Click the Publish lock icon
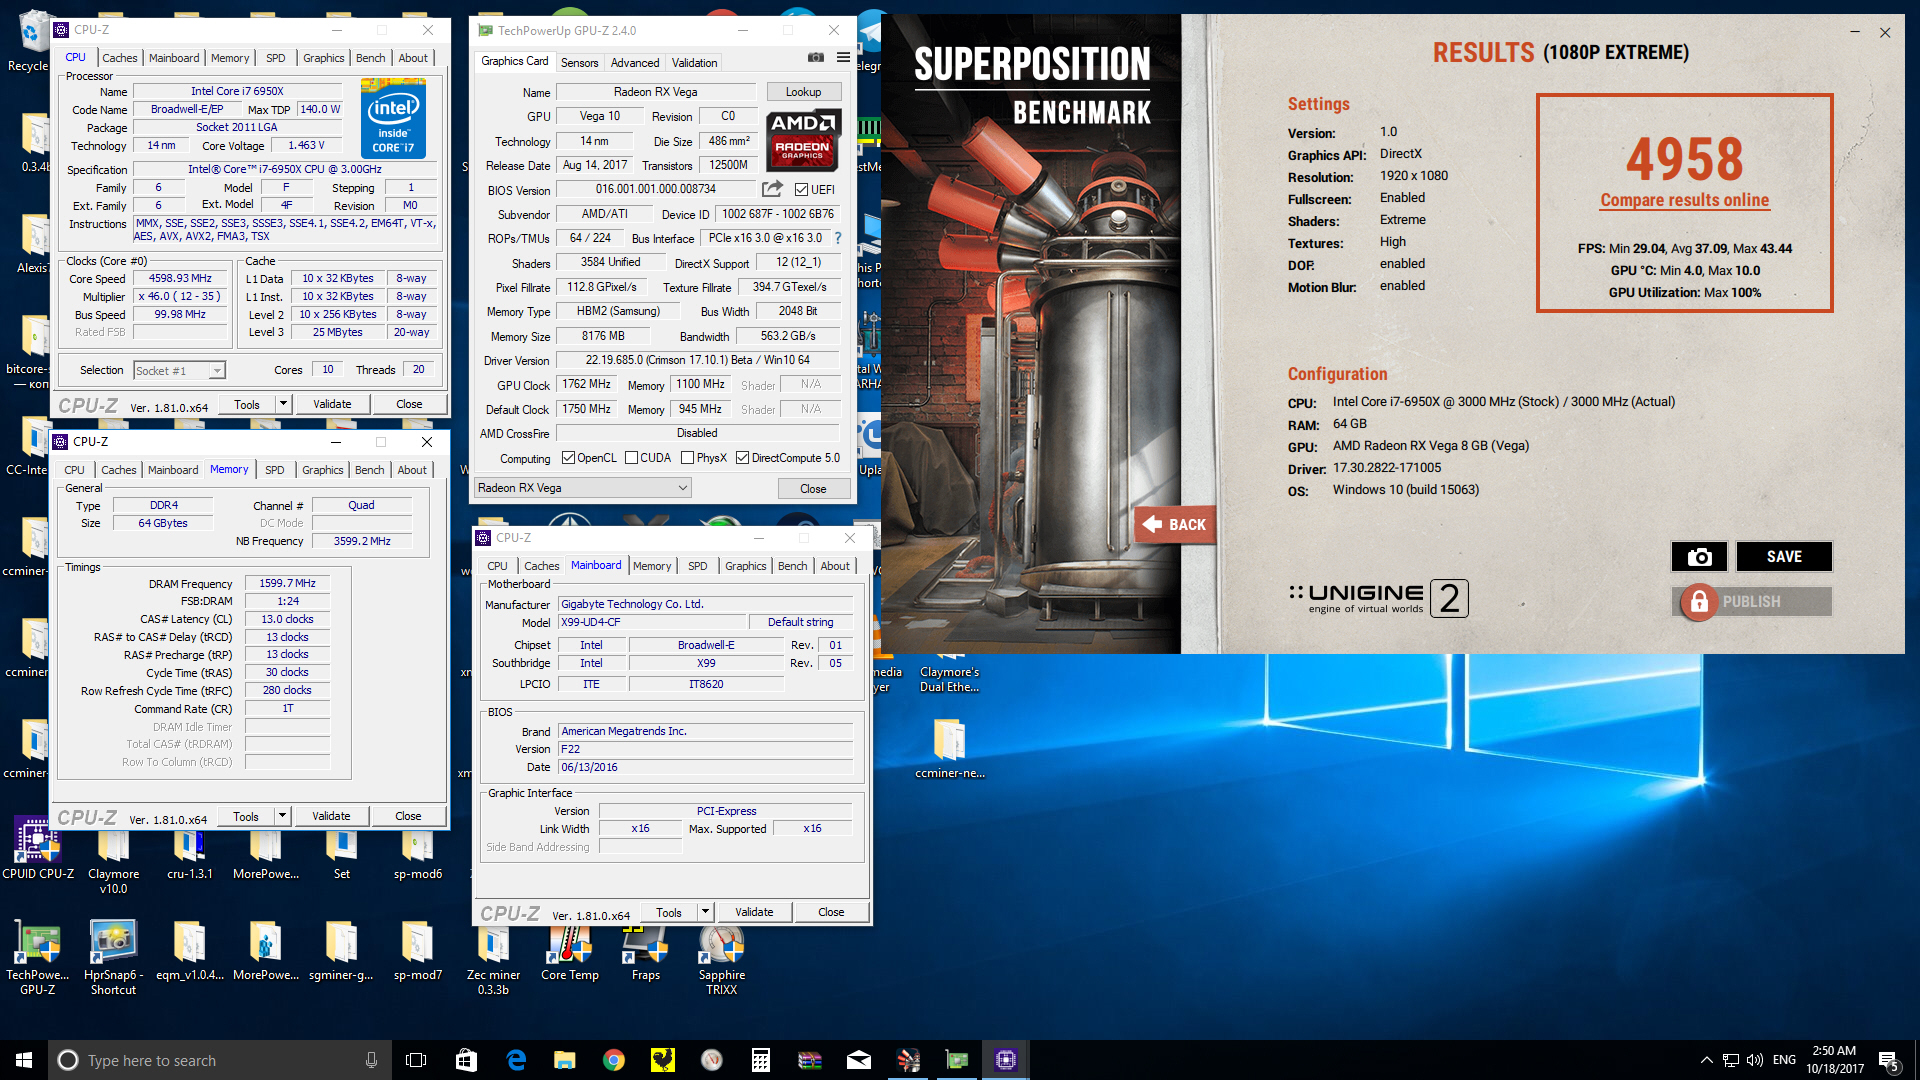 [x=1698, y=602]
